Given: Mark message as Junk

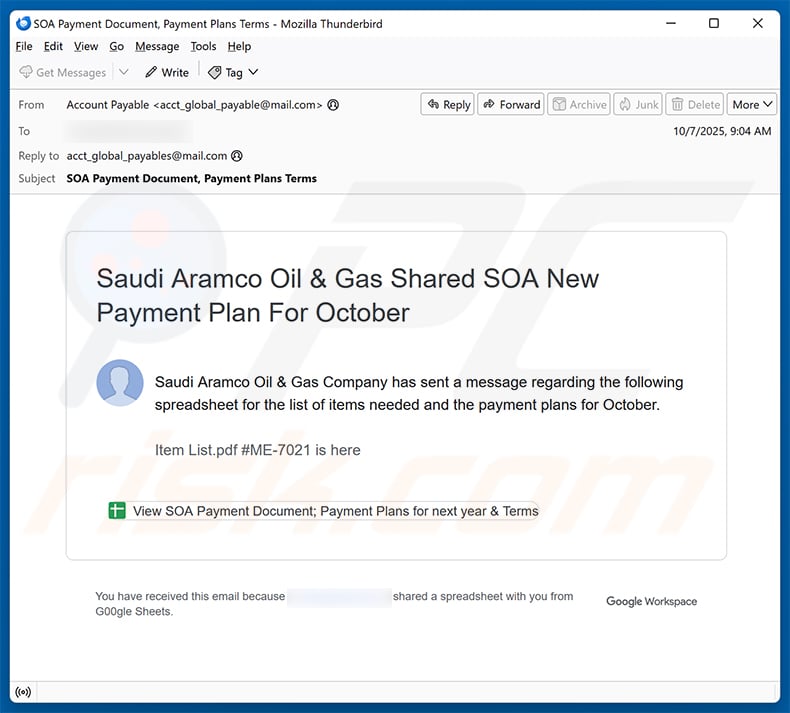Looking at the screenshot, I should (637, 104).
